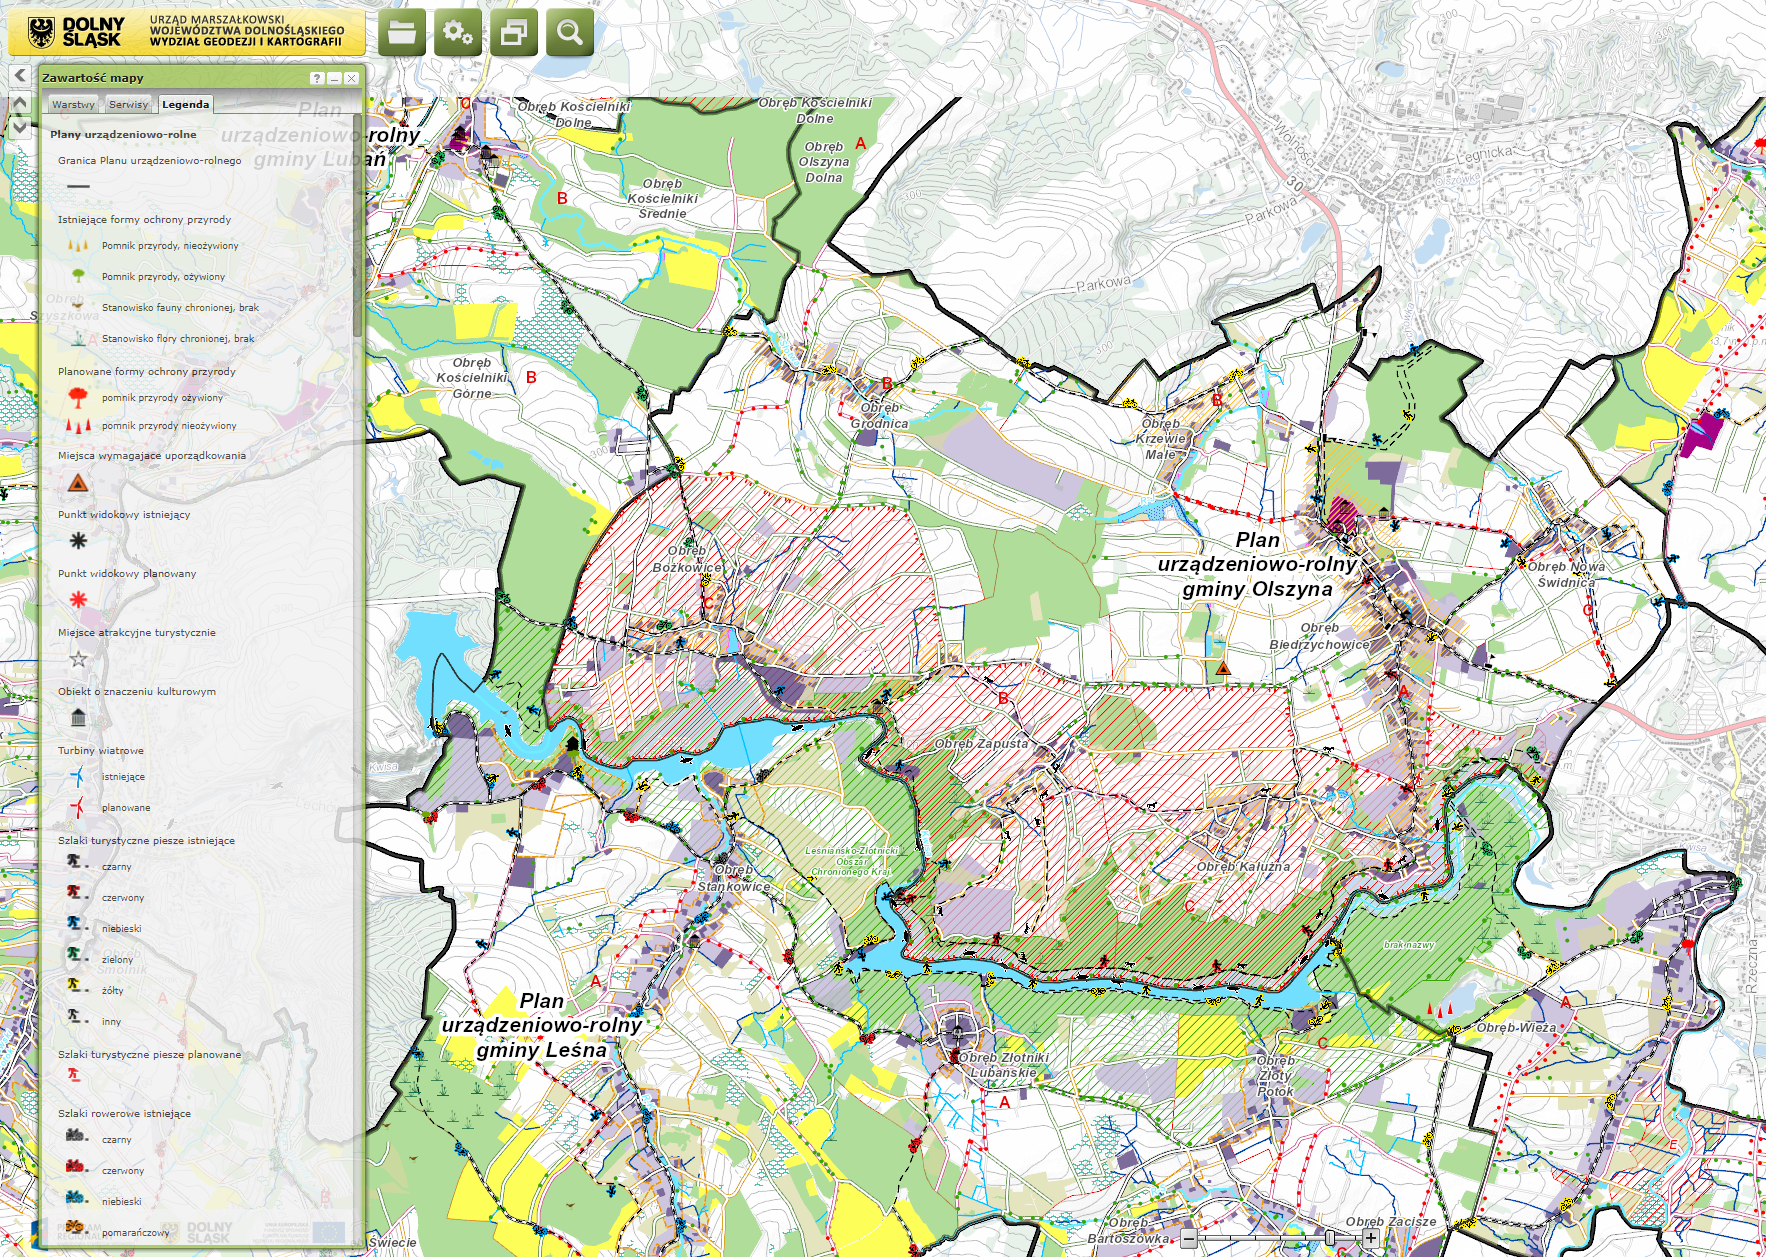Click the help question mark in panel header
Screen dimensions: 1766x1257
[x=317, y=78]
